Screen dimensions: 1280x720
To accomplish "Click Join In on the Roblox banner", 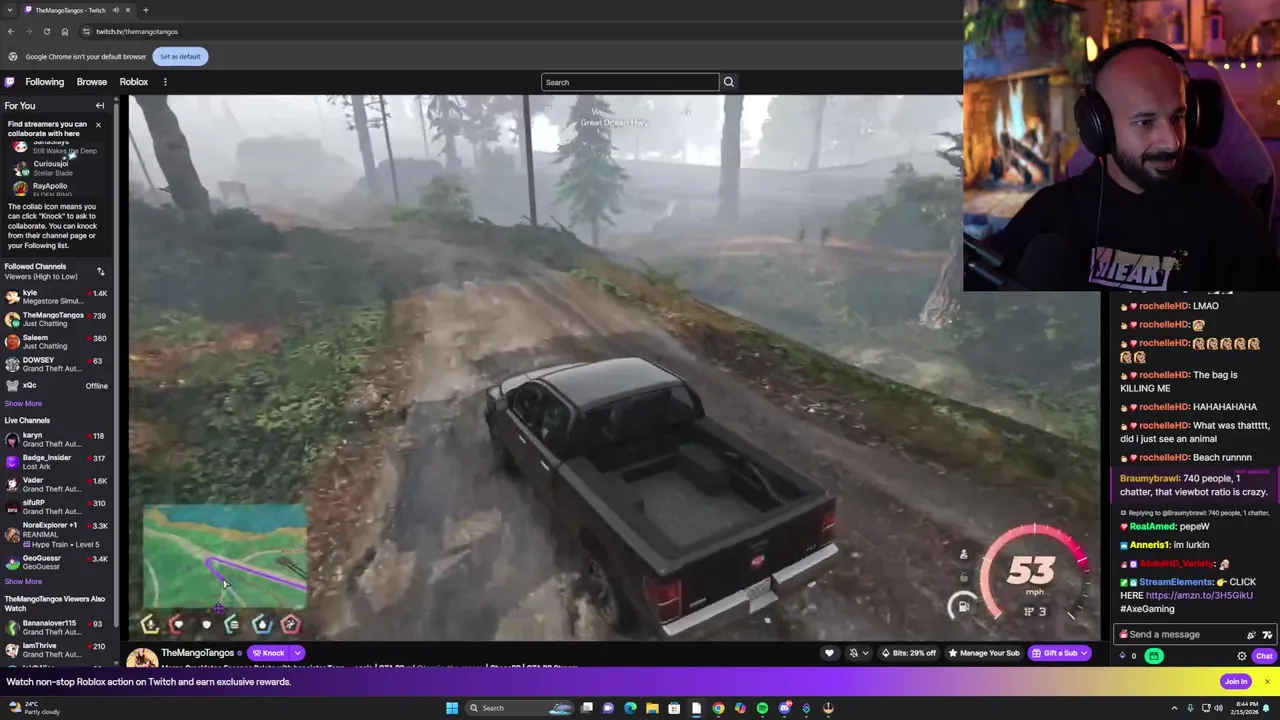I will (x=1236, y=682).
